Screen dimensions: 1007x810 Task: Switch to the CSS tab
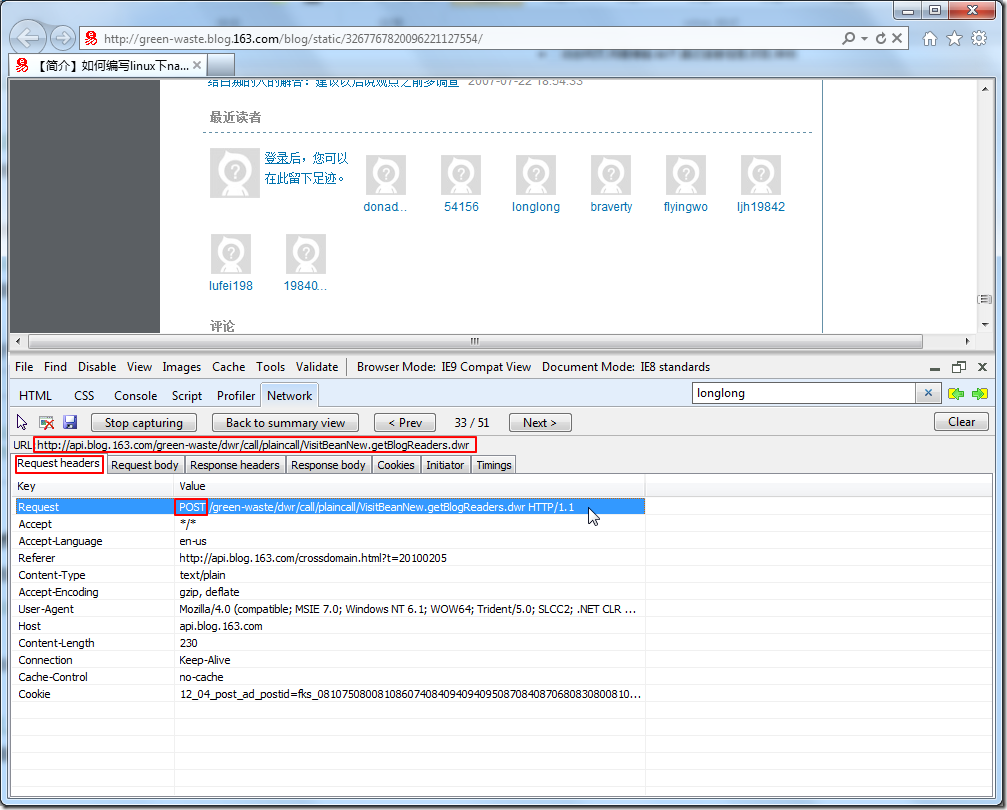84,396
